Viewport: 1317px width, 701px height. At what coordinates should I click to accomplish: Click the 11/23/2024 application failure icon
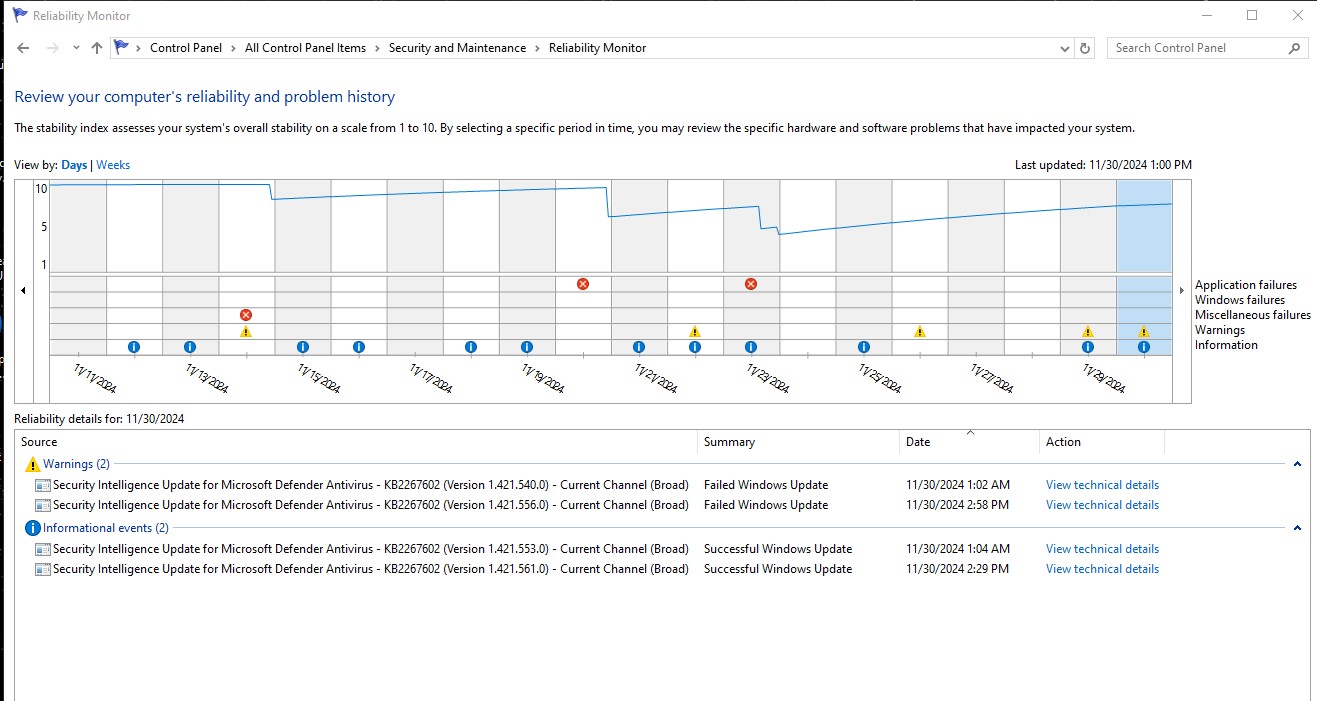coord(751,284)
